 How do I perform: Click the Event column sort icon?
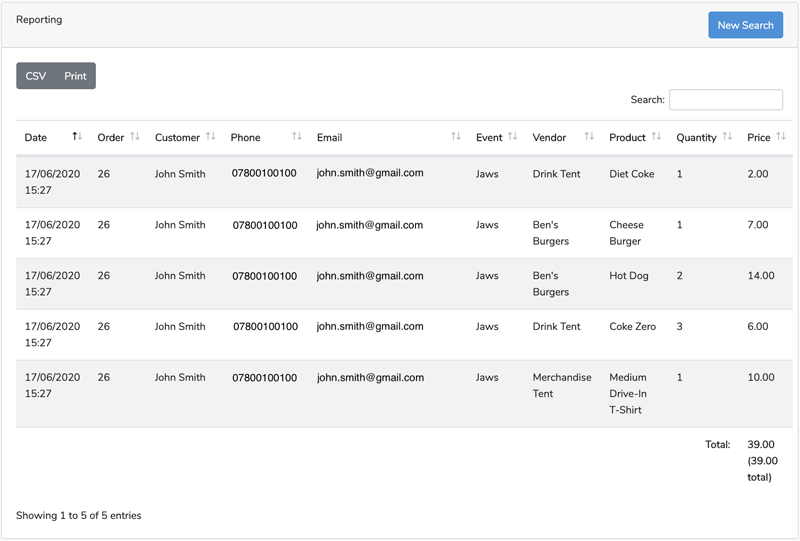pos(513,136)
